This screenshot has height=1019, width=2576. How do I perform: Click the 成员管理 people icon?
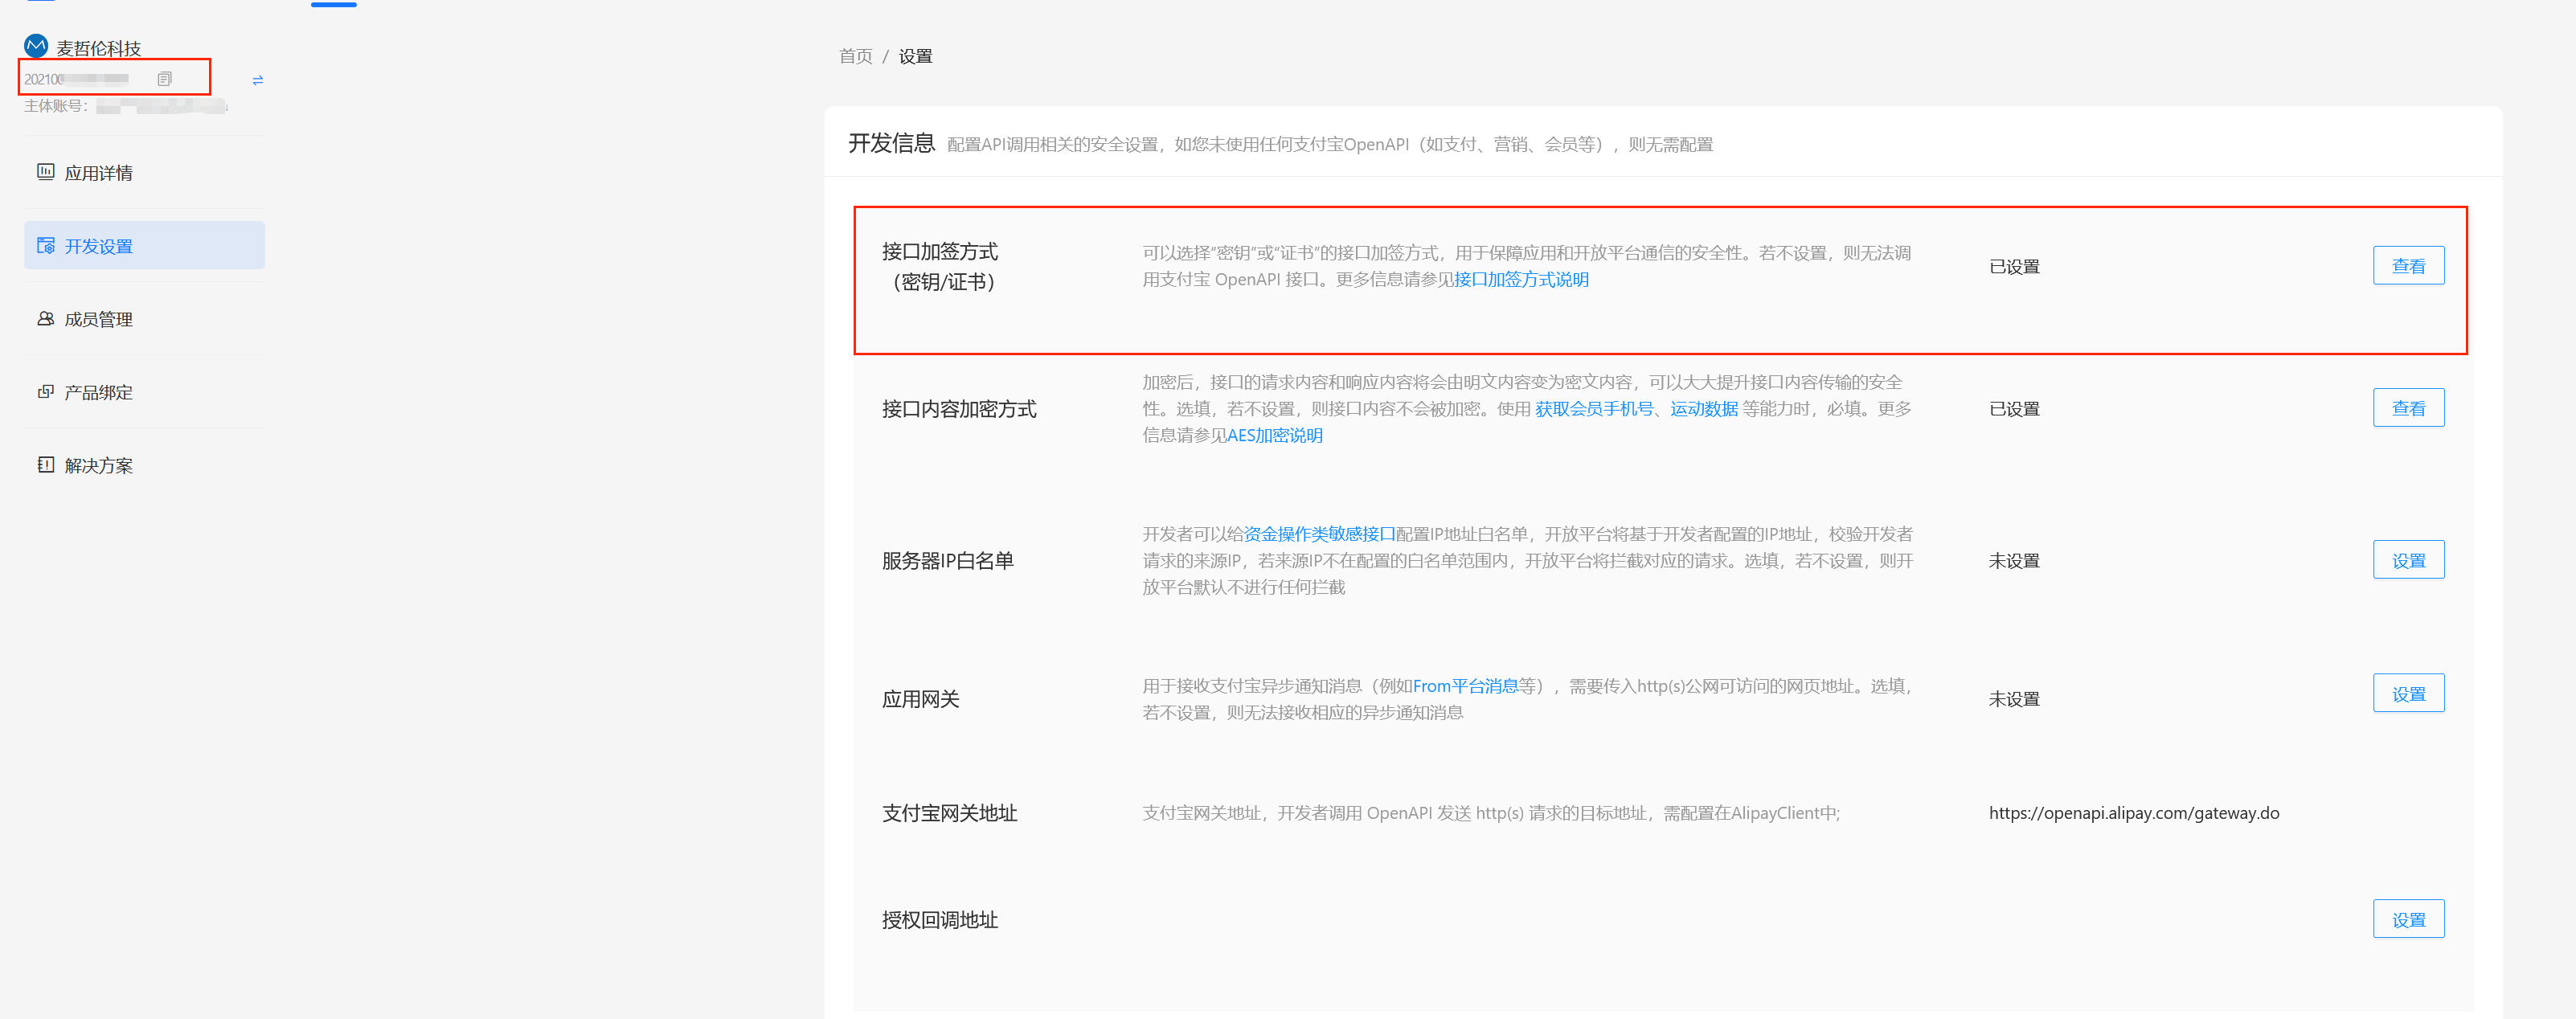[x=45, y=318]
